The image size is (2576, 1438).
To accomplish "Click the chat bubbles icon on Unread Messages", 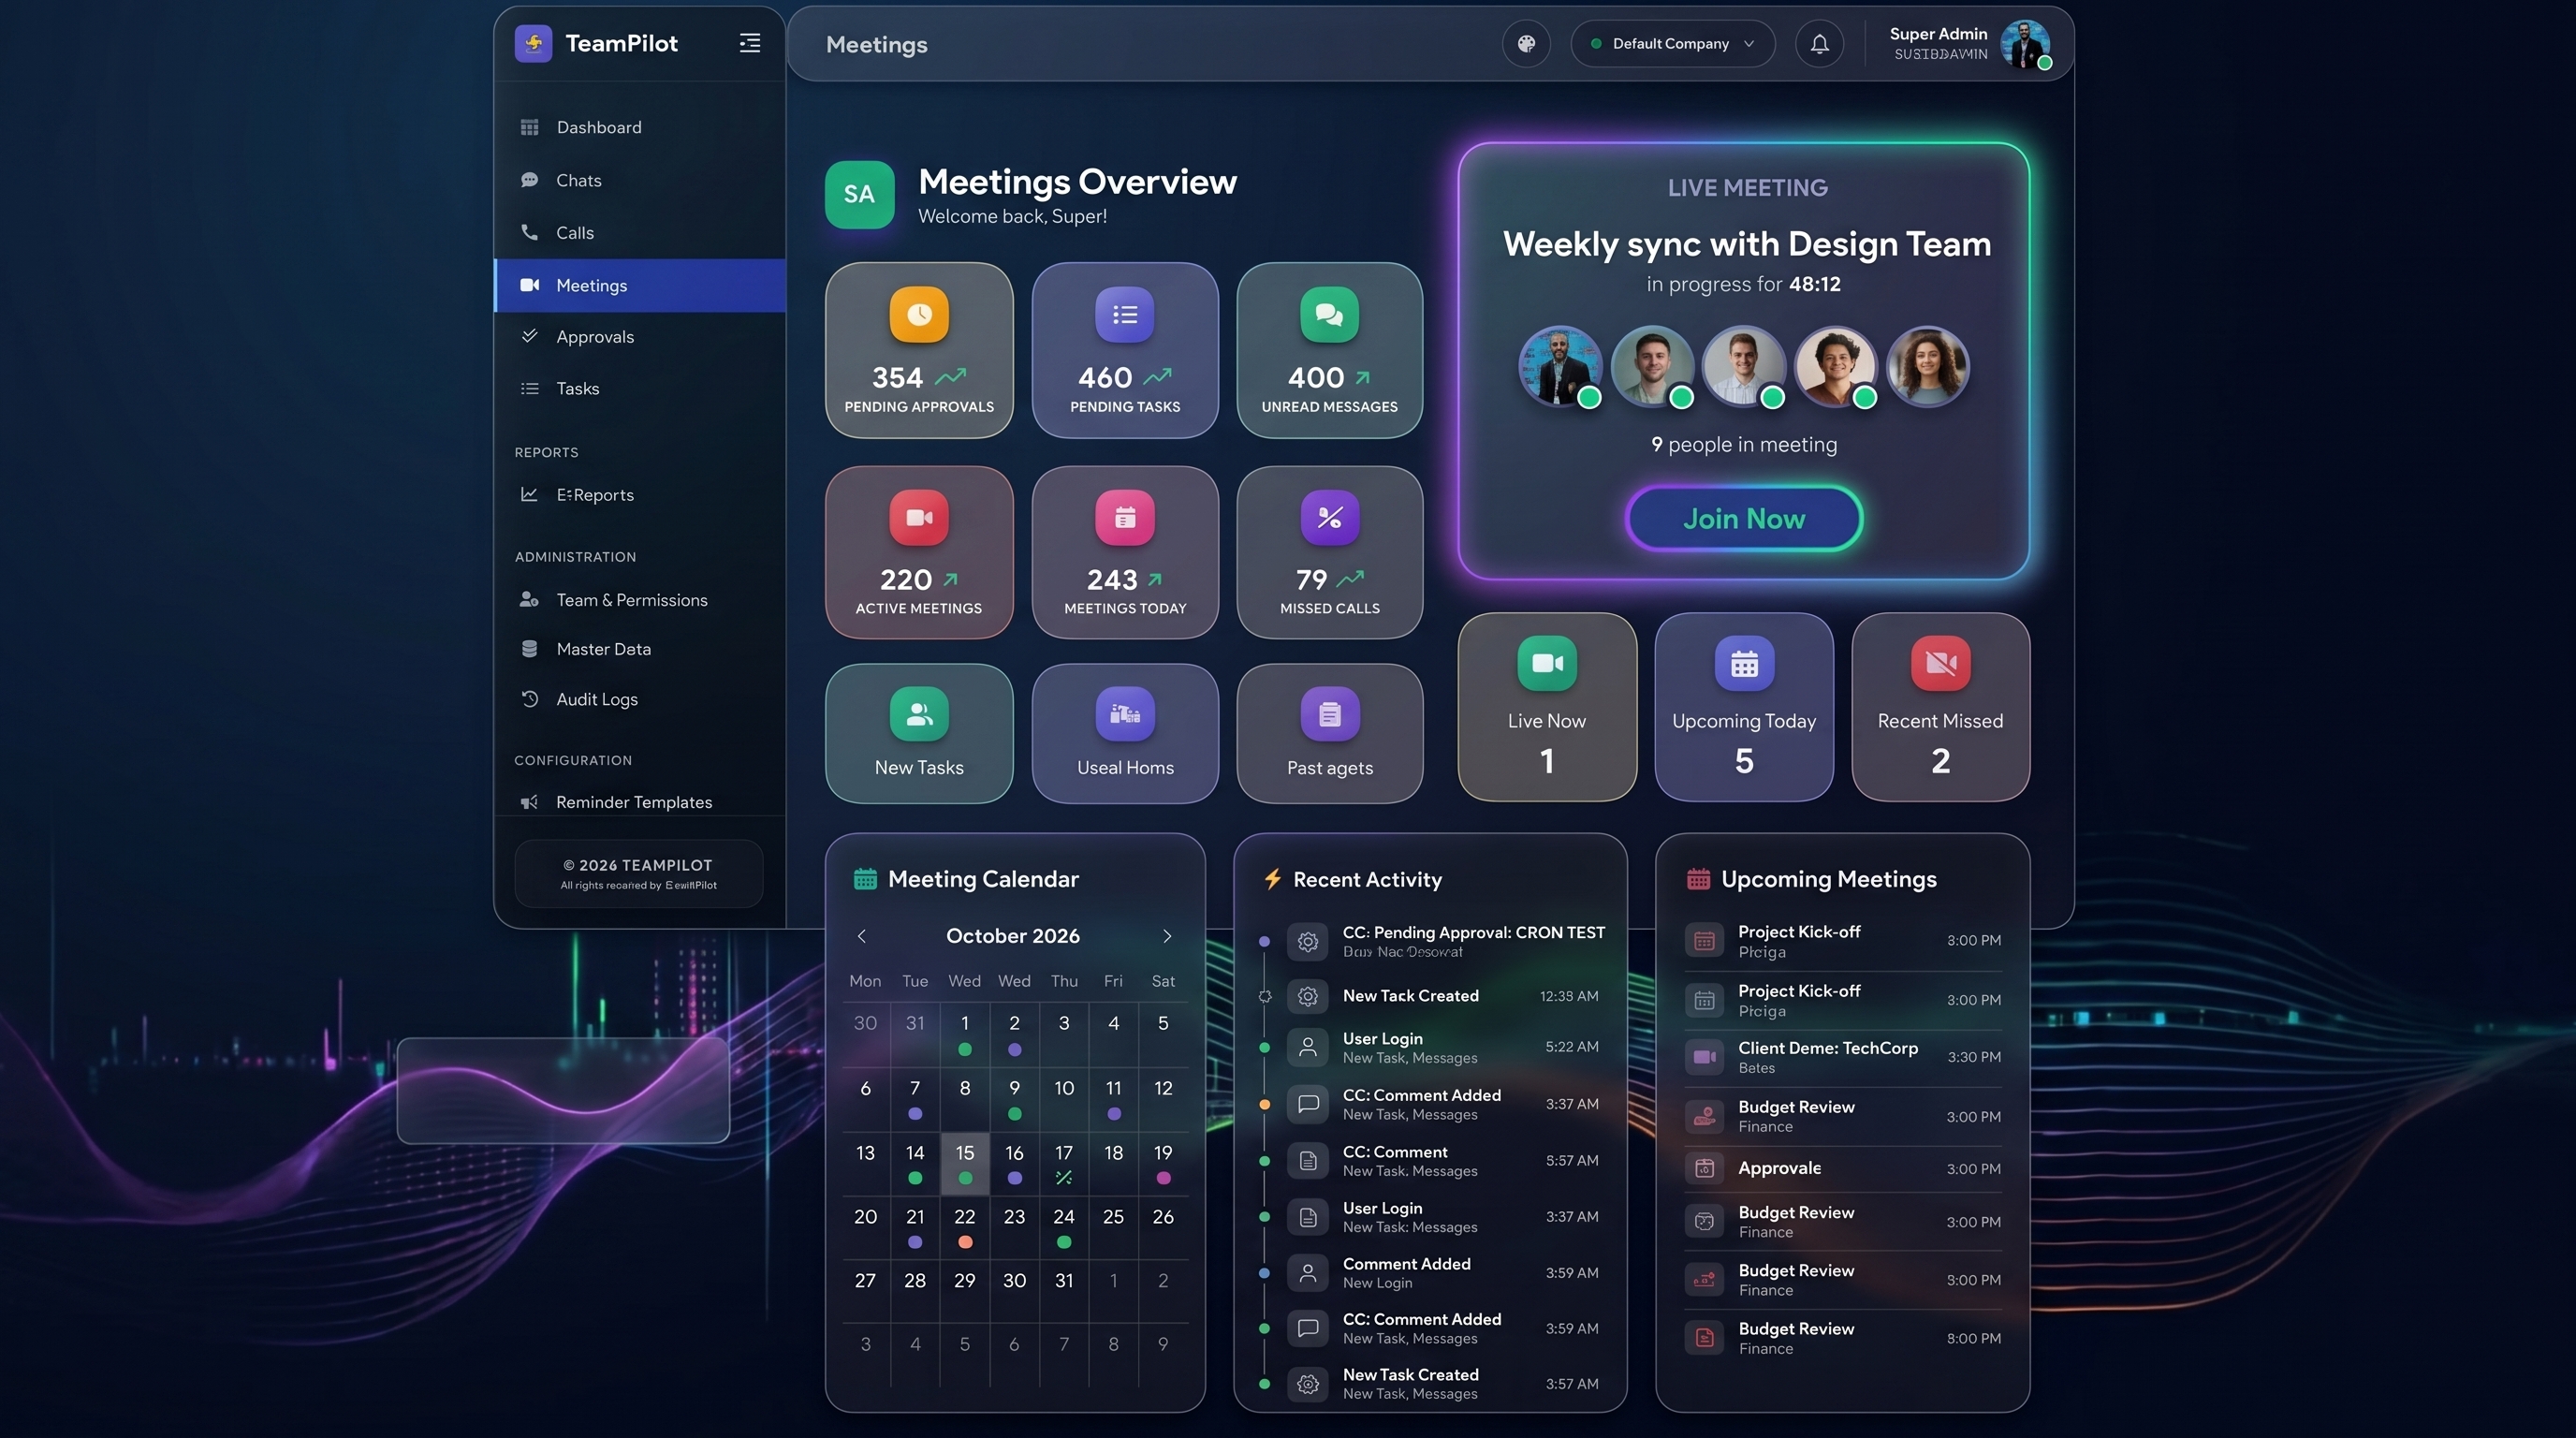I will point(1329,315).
